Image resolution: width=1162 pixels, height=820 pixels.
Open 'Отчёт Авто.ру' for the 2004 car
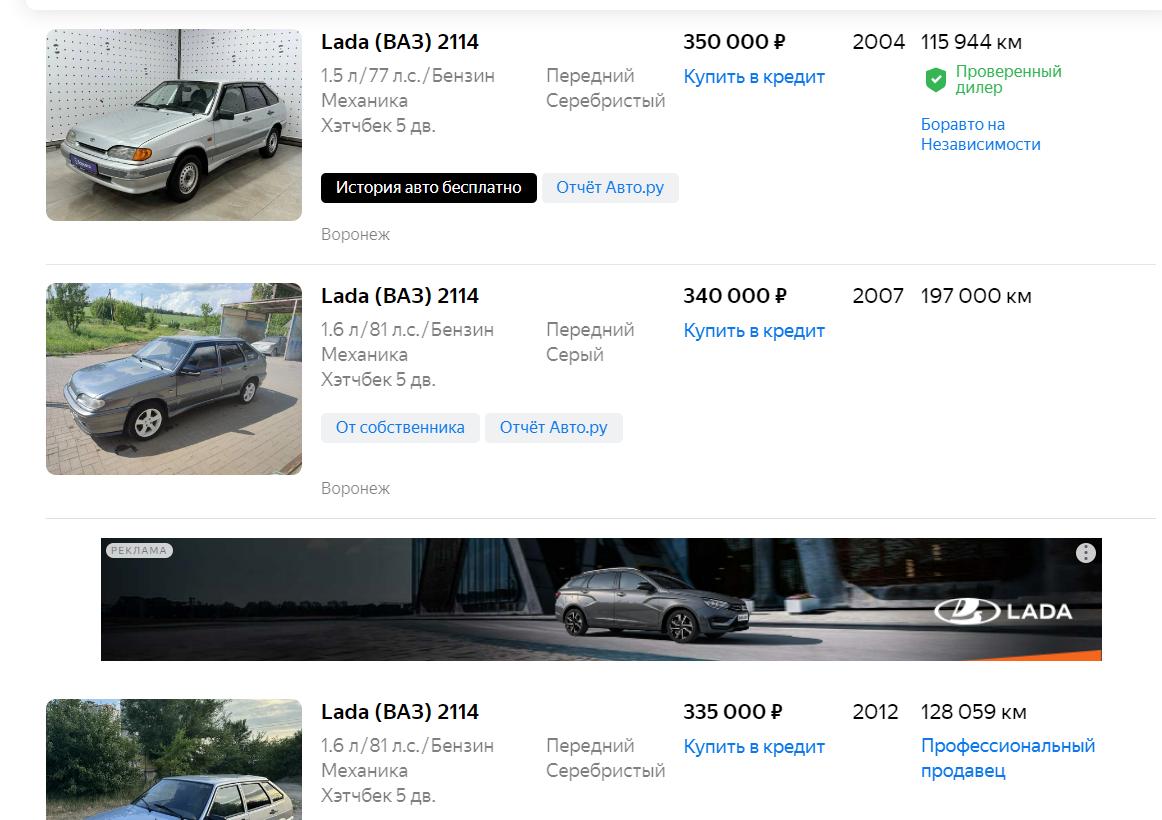(x=610, y=188)
